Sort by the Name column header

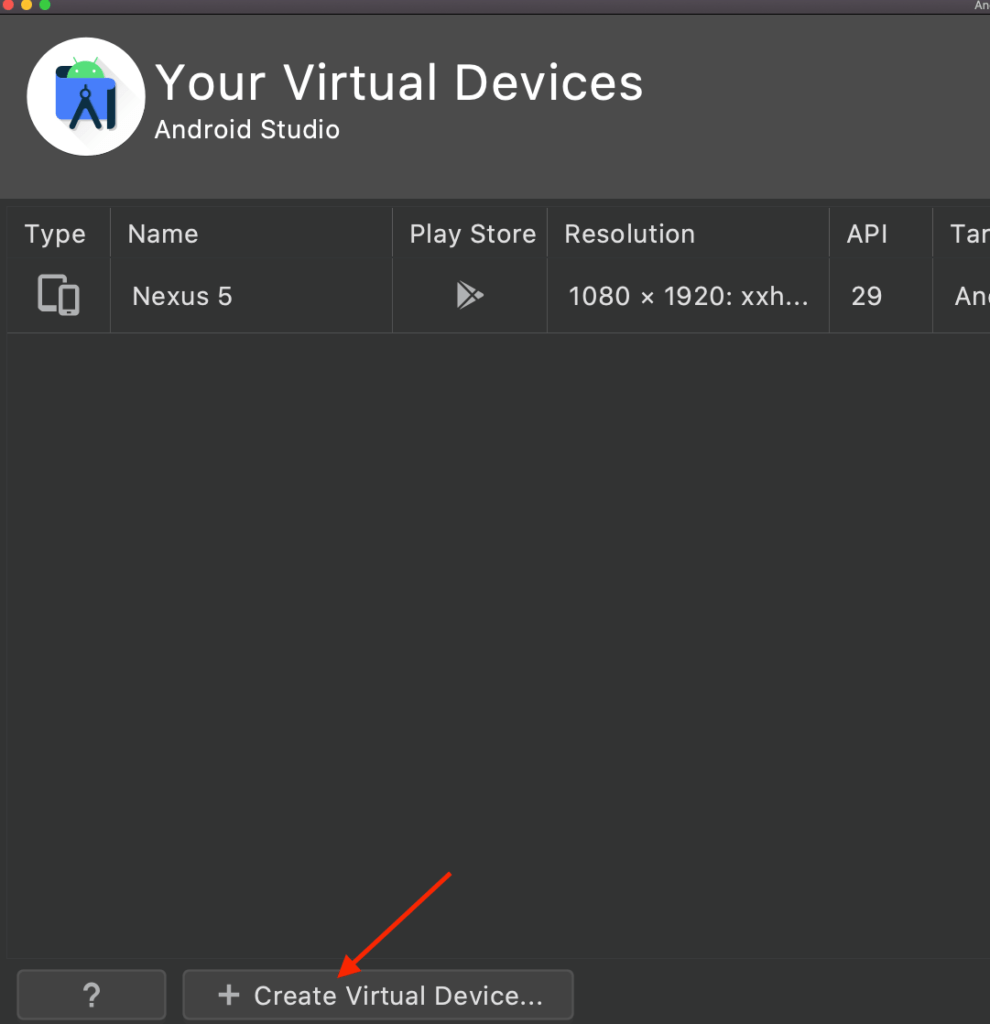(x=251, y=234)
